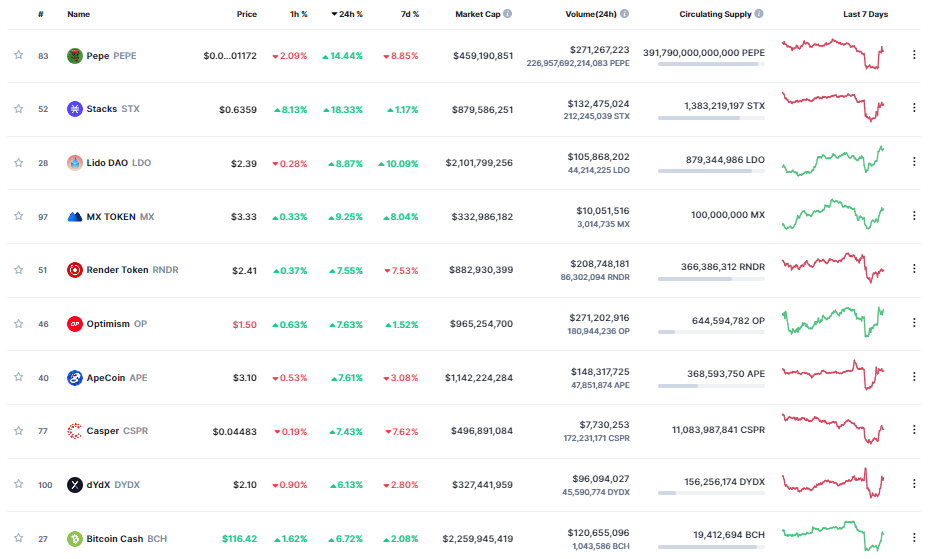Viewport: 936px width, 559px height.
Task: Sort by the Price column header
Action: (247, 14)
